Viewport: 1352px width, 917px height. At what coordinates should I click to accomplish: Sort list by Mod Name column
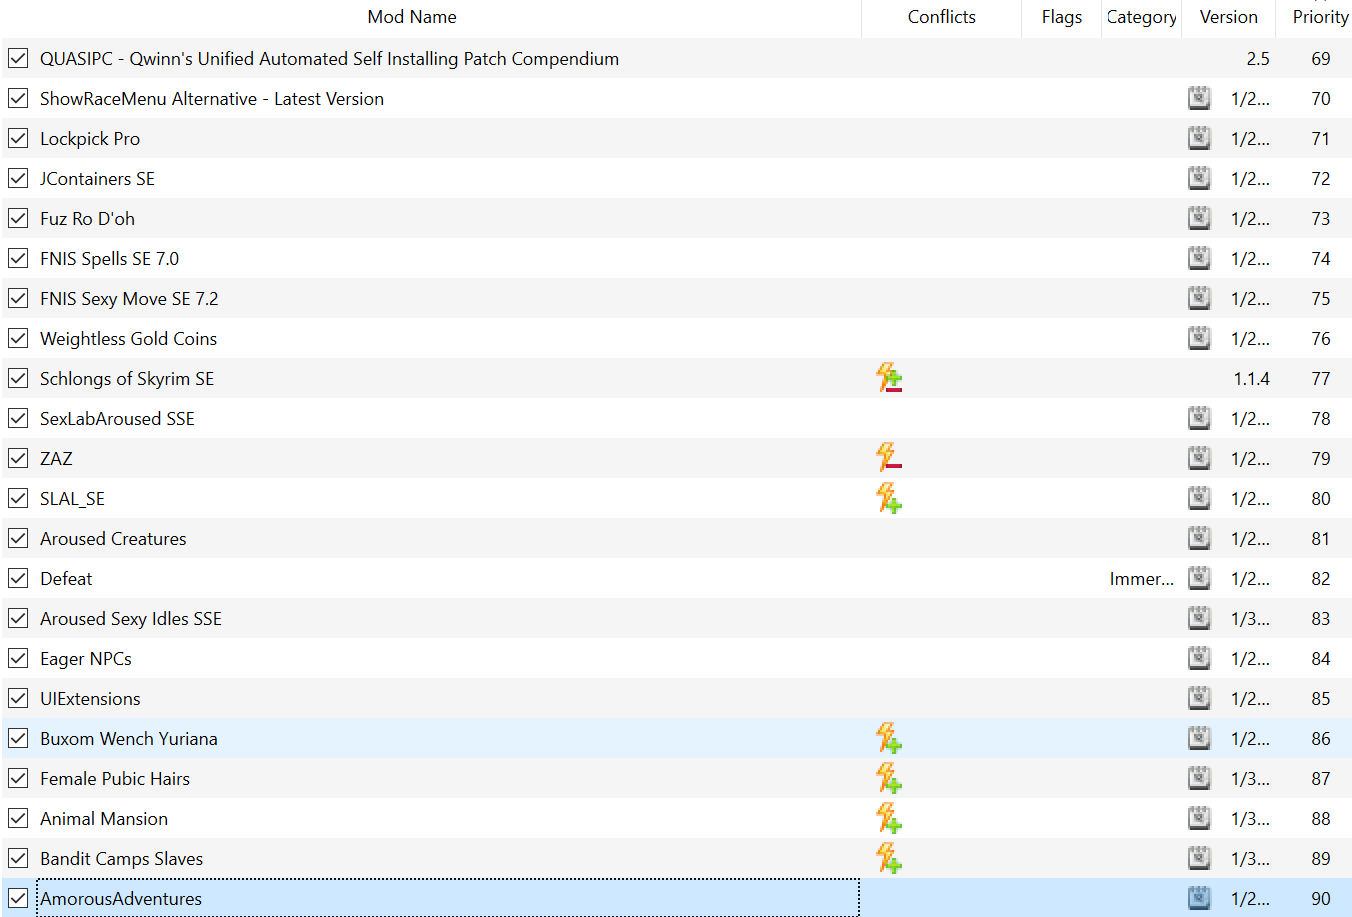pyautogui.click(x=412, y=17)
